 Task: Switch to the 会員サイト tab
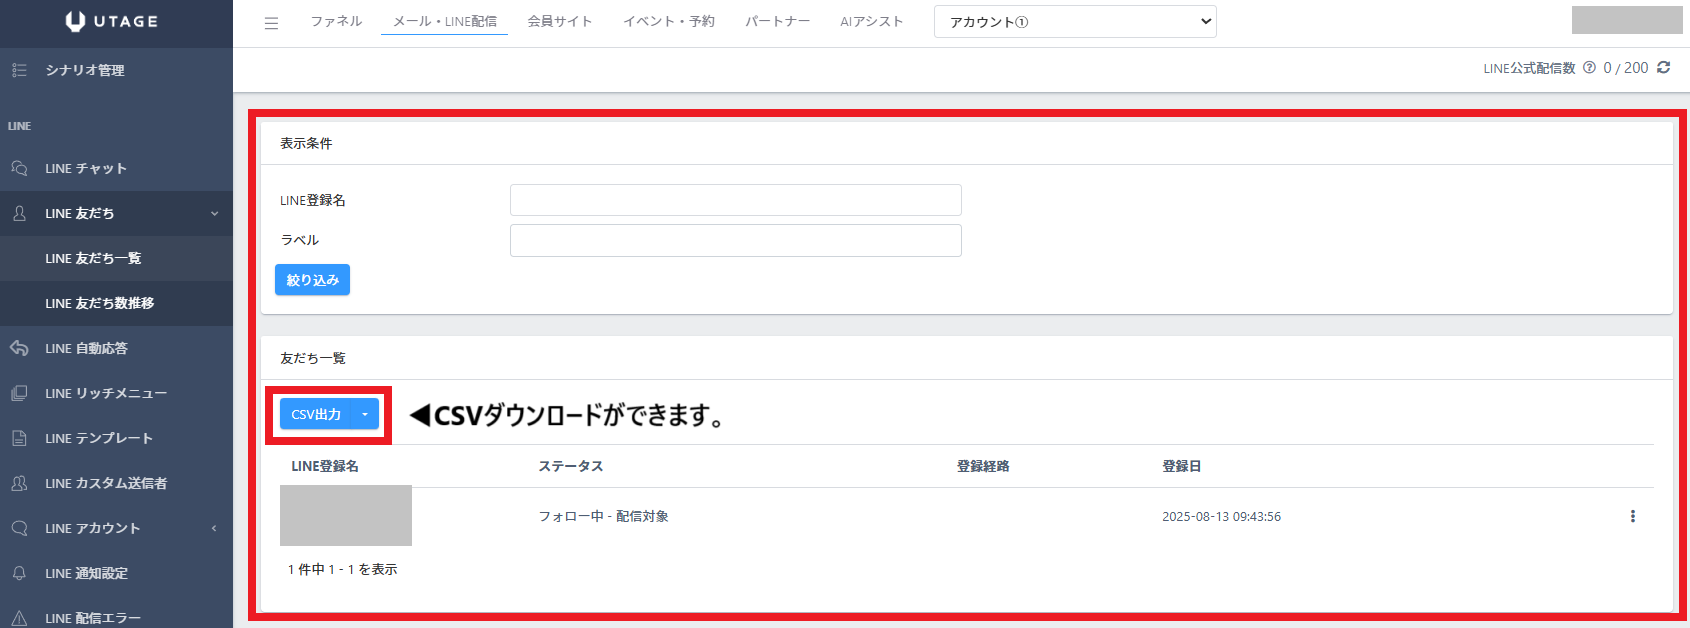coord(560,21)
